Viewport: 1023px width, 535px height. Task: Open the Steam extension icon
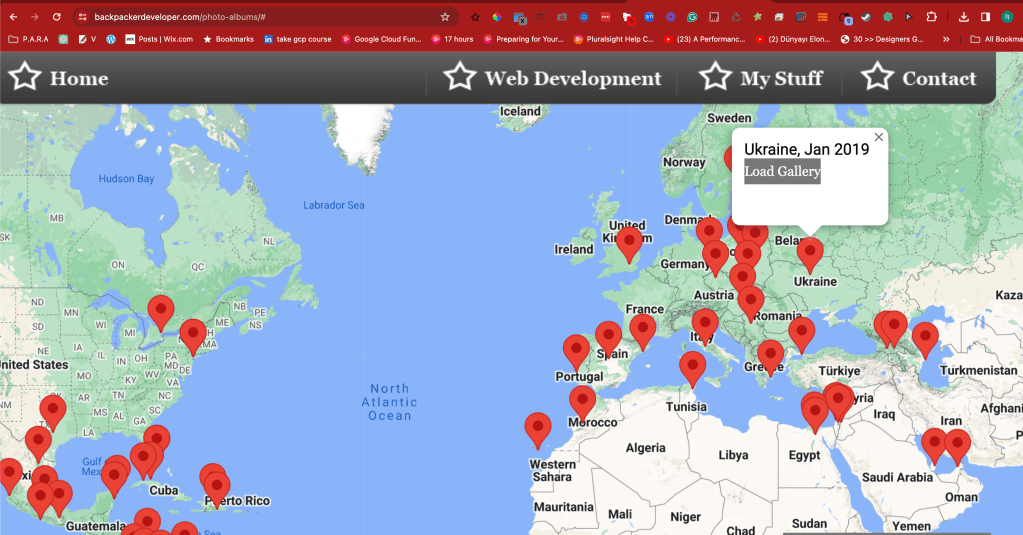(866, 17)
